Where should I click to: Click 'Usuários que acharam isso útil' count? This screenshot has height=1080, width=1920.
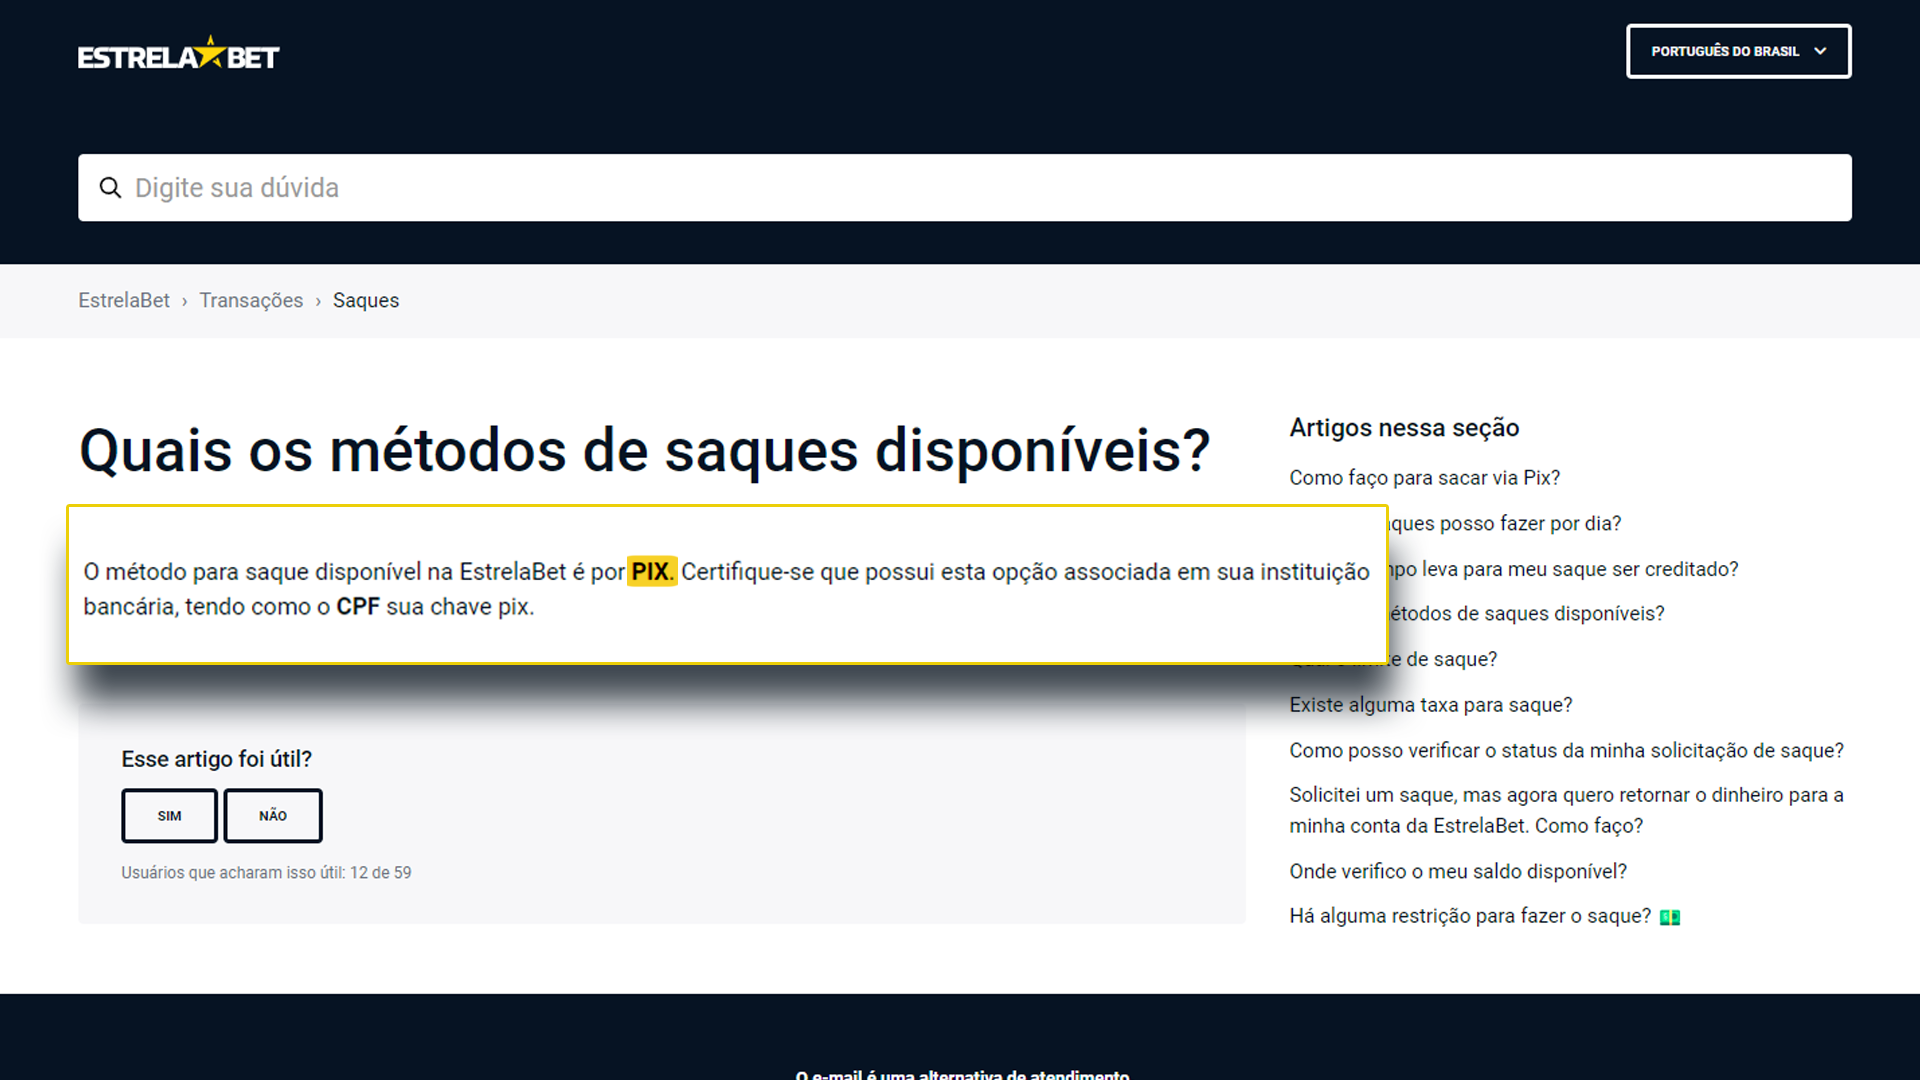[266, 873]
